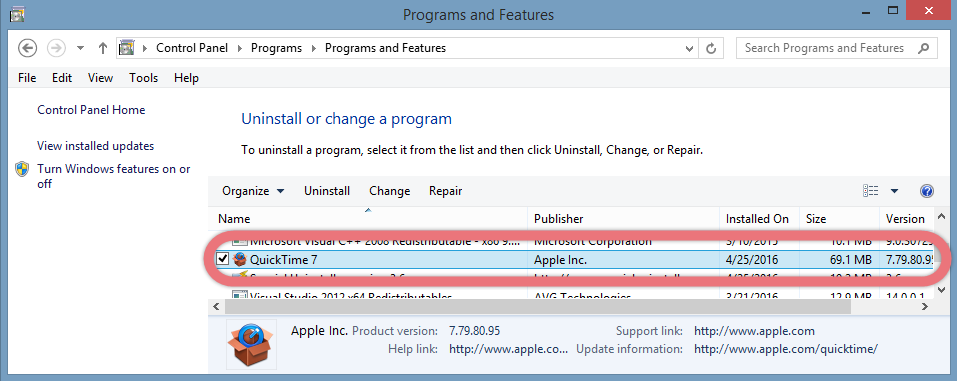The image size is (957, 381).
Task: Refresh the Programs and Features list
Action: [x=710, y=48]
